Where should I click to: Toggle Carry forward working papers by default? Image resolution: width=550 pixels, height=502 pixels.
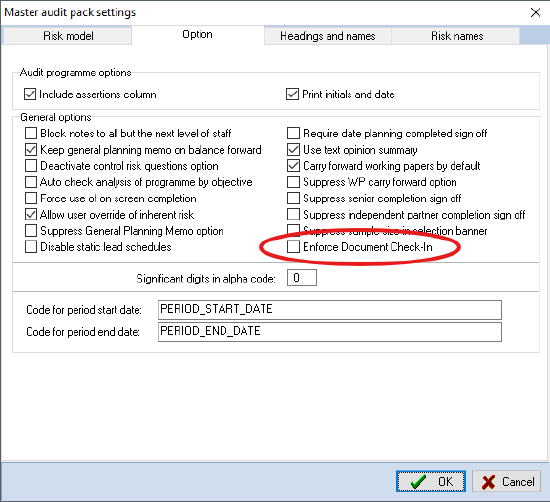[x=293, y=166]
